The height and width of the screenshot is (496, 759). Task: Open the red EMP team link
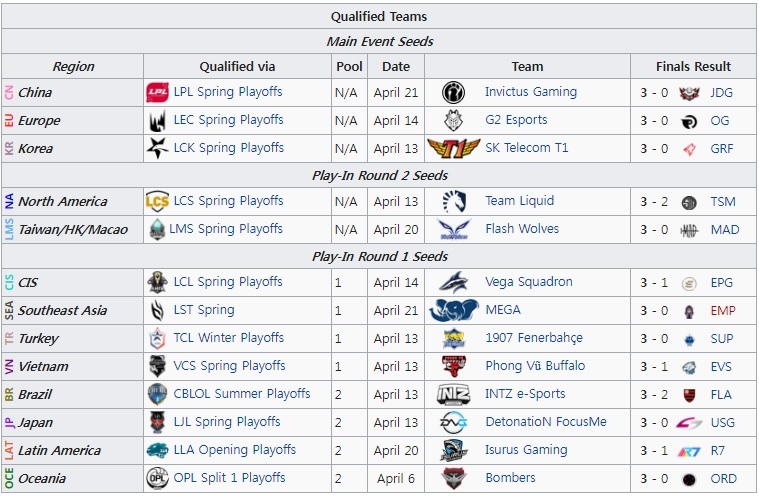click(723, 310)
